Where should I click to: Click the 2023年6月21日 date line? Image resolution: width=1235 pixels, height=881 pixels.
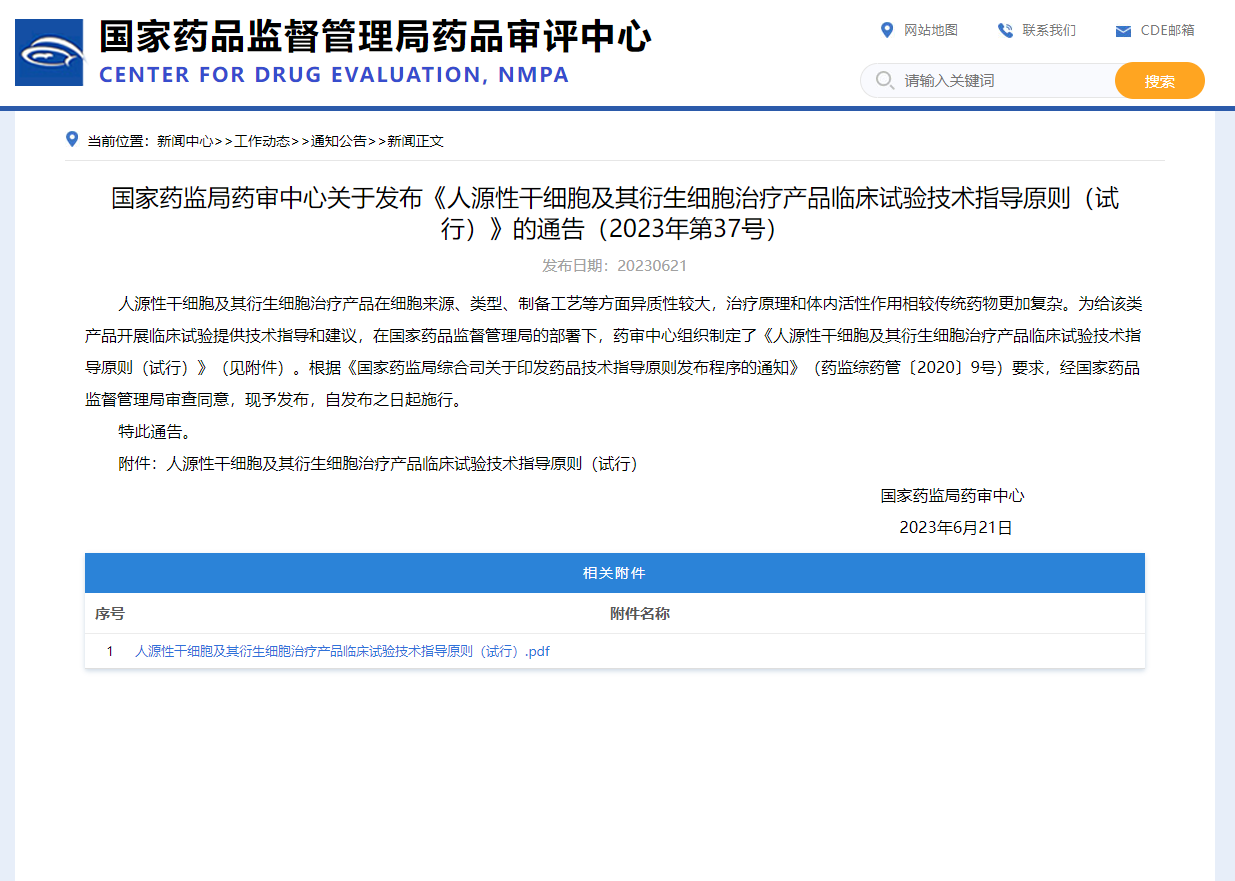[956, 527]
